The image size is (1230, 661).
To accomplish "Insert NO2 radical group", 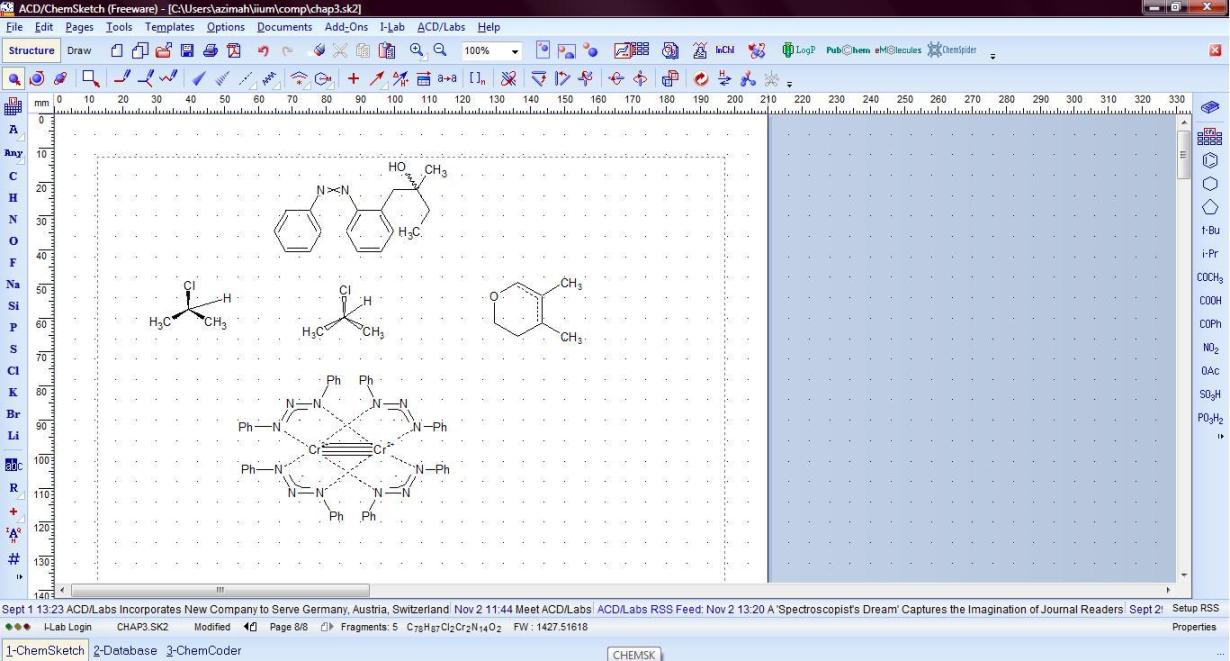I will coord(1209,348).
